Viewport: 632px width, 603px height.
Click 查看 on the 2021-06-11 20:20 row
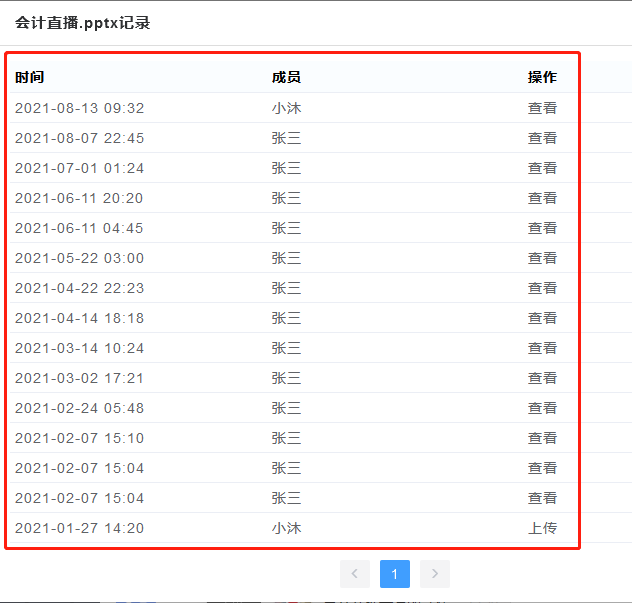542,198
